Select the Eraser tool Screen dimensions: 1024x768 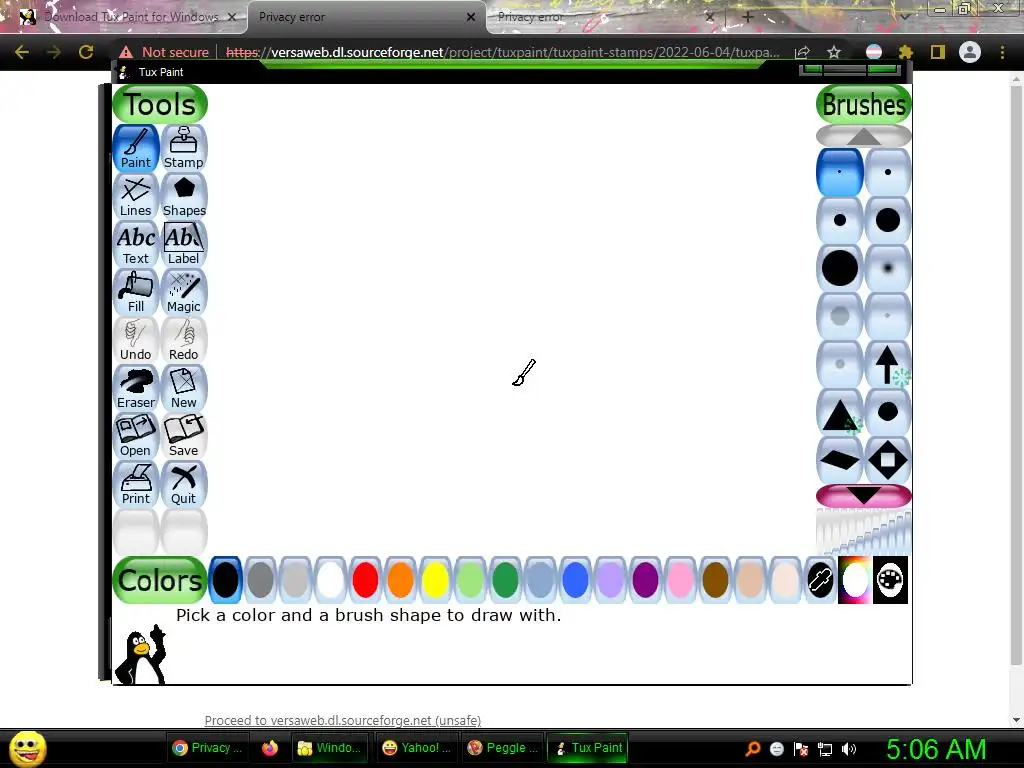136,388
